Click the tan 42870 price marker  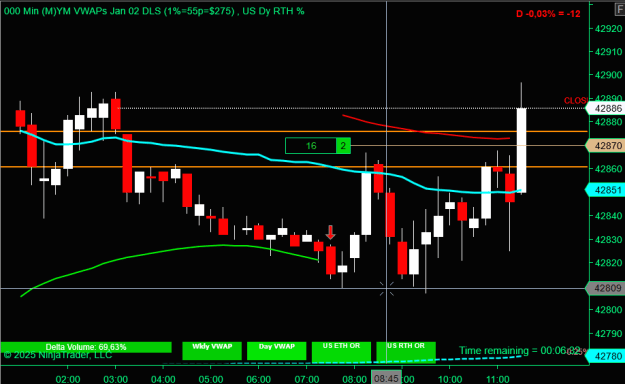606,146
